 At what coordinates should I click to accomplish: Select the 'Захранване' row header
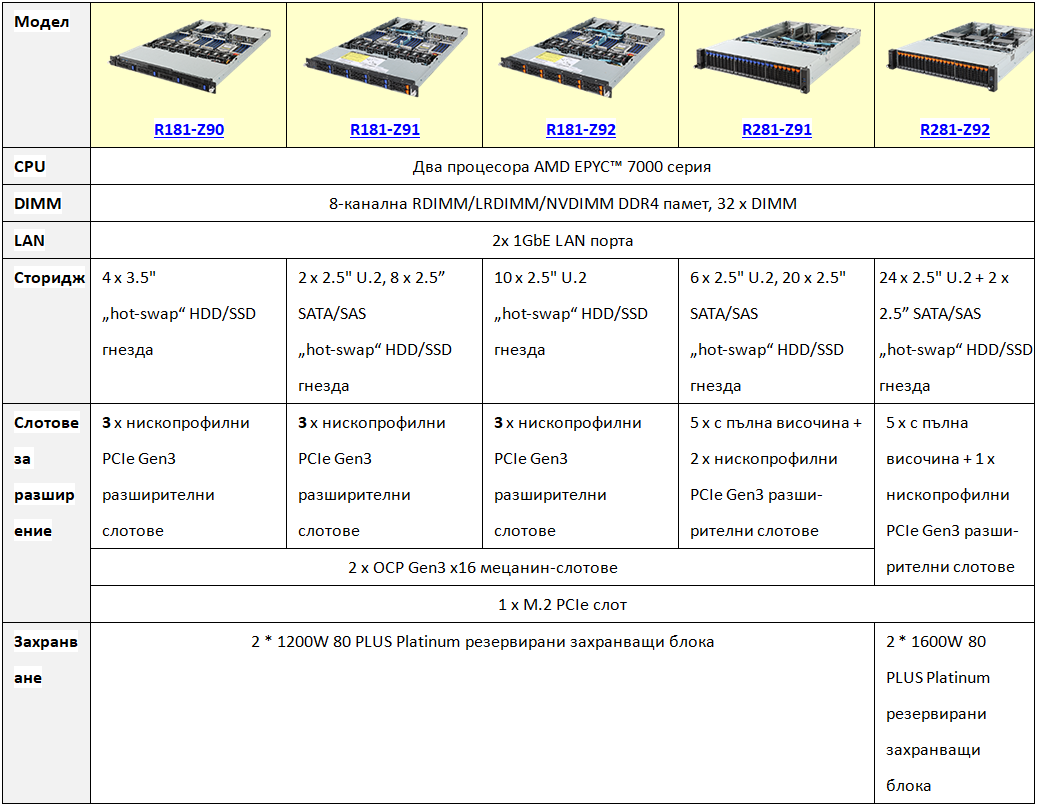pyautogui.click(x=46, y=713)
